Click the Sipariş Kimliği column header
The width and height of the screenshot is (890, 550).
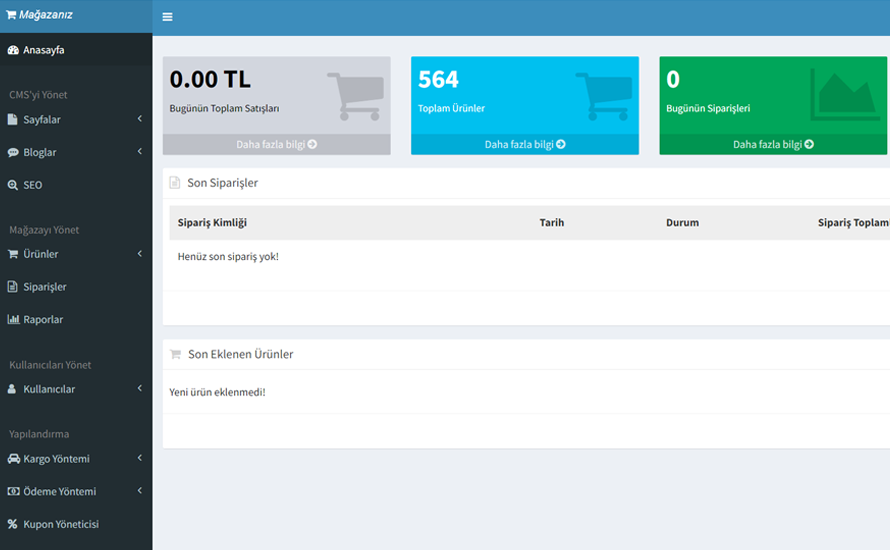(x=212, y=222)
